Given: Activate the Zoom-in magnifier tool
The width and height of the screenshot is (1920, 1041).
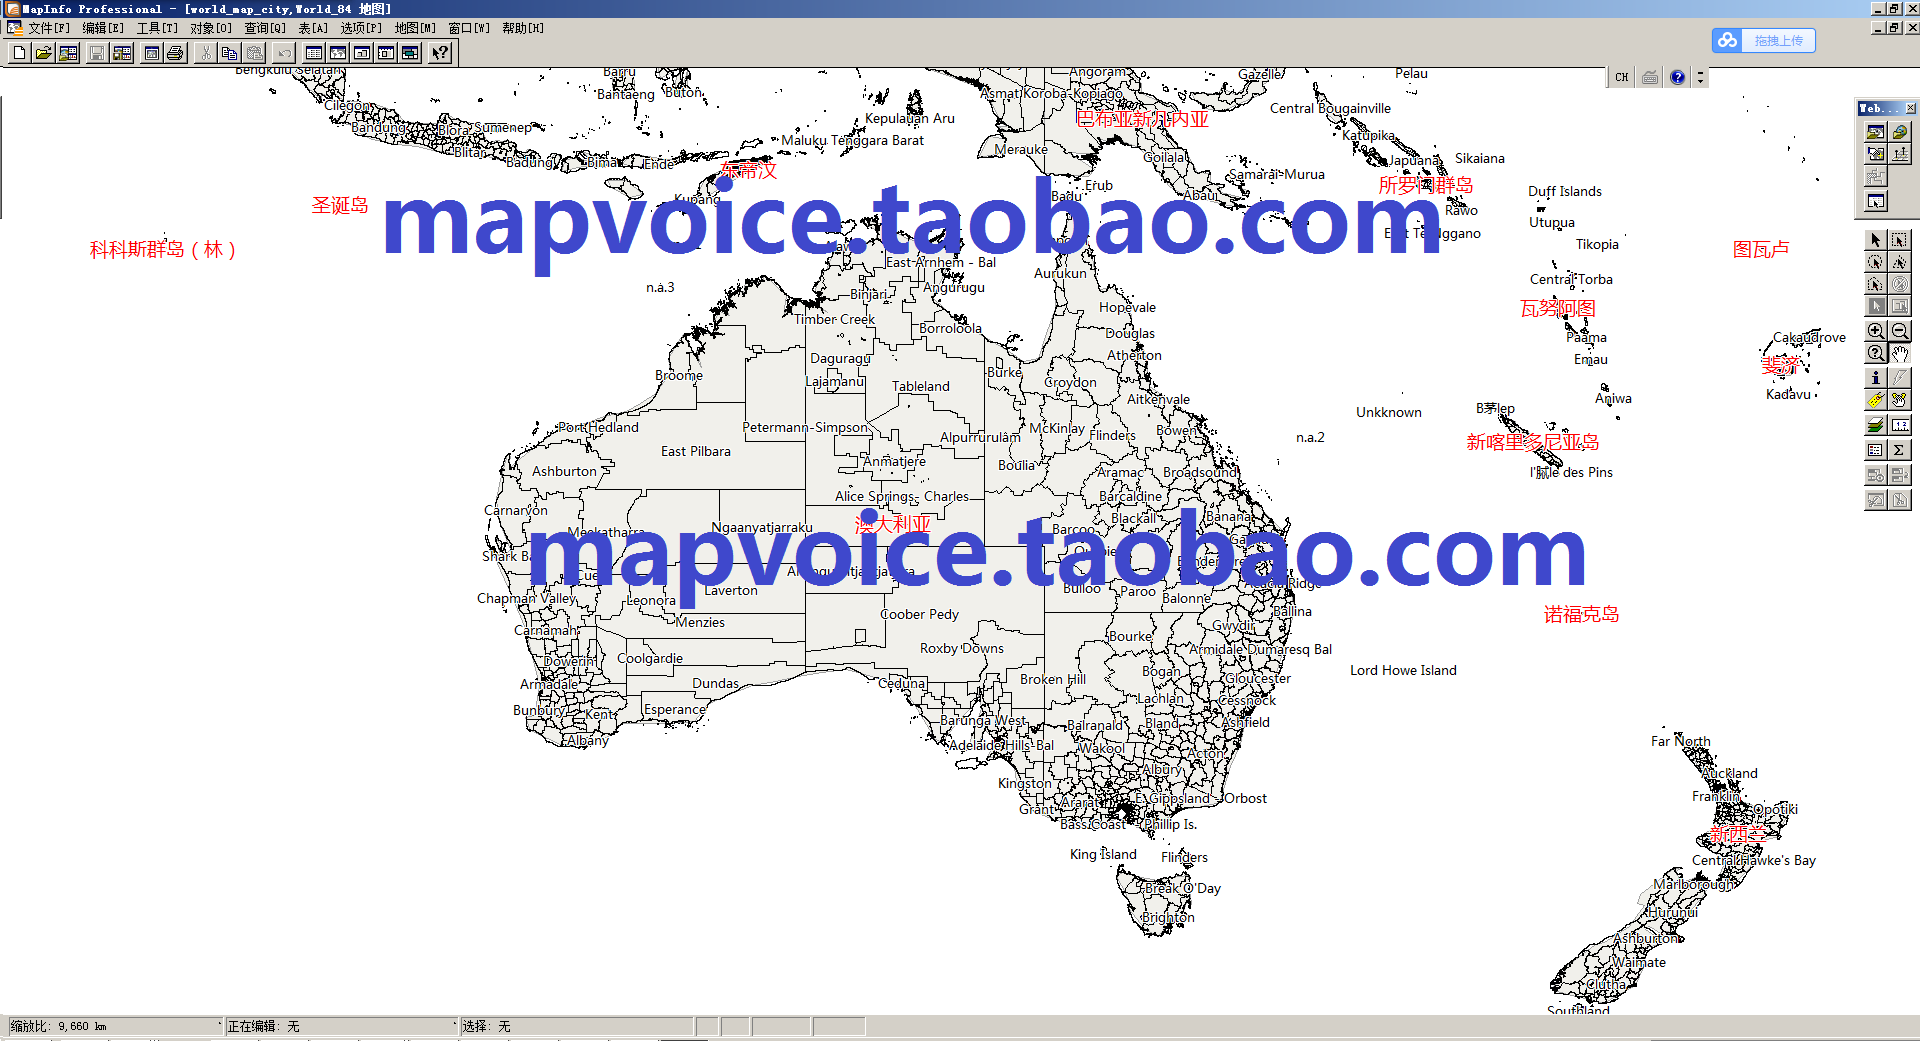Looking at the screenshot, I should coord(1876,331).
